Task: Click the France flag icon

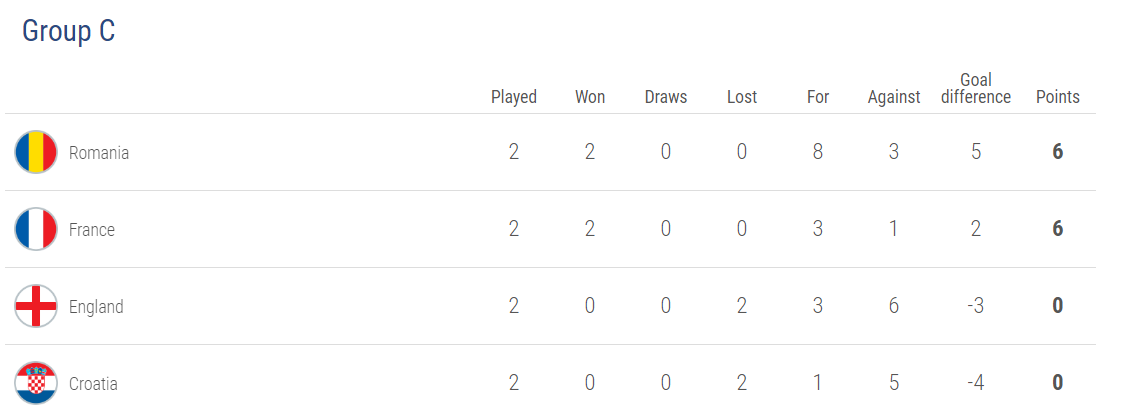Action: (x=36, y=229)
